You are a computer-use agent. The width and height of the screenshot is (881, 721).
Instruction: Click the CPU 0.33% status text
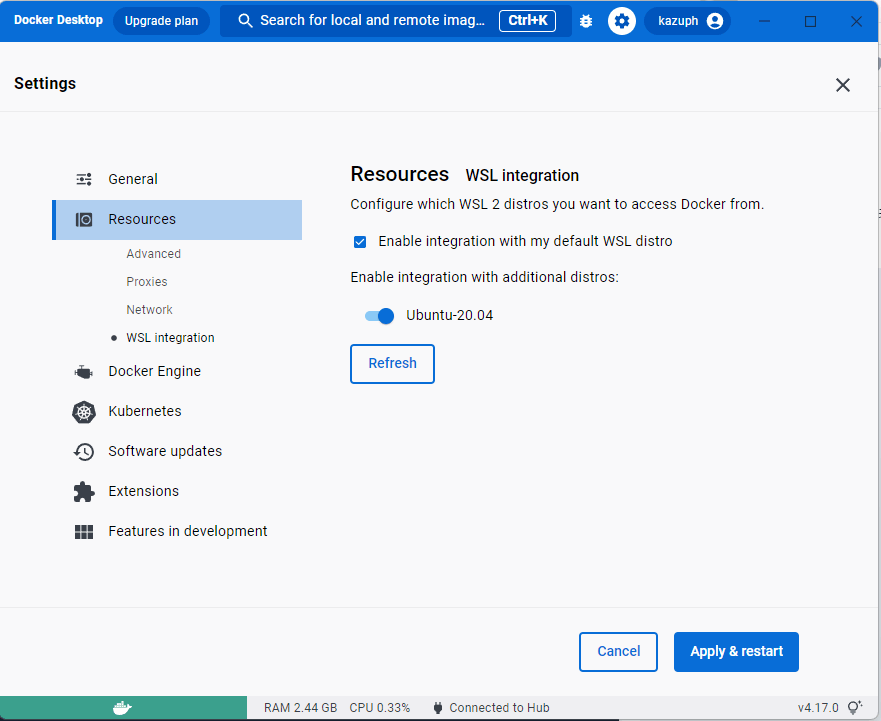[x=380, y=708]
